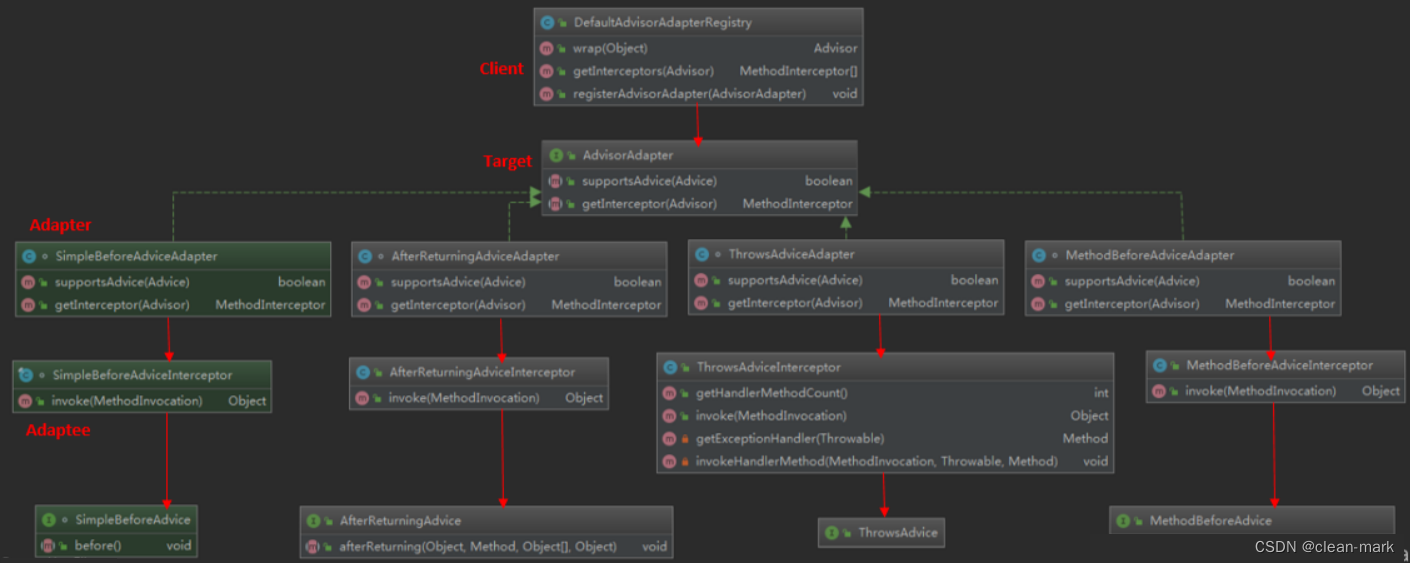Click the class icon of MethodBeforeAdviceAdapter
Screen dimensions: 1410x563
point(1038,256)
